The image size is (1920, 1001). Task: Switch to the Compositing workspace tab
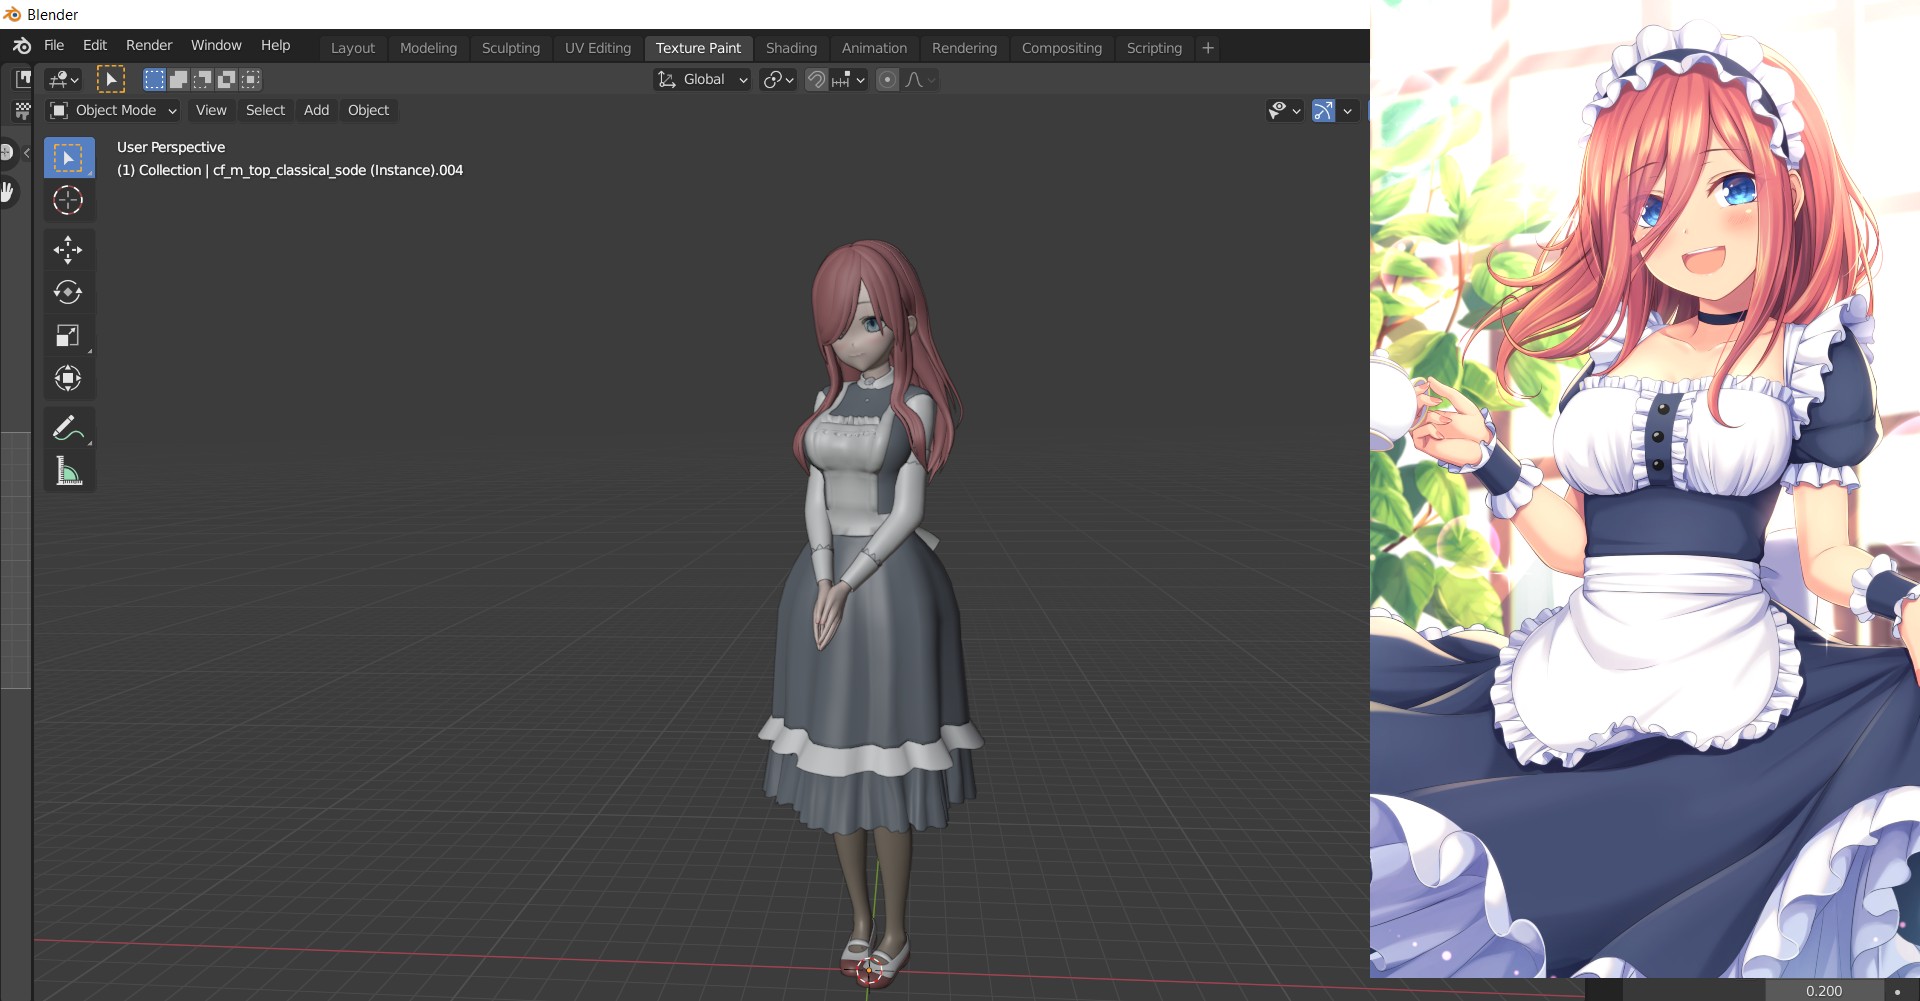[1061, 48]
